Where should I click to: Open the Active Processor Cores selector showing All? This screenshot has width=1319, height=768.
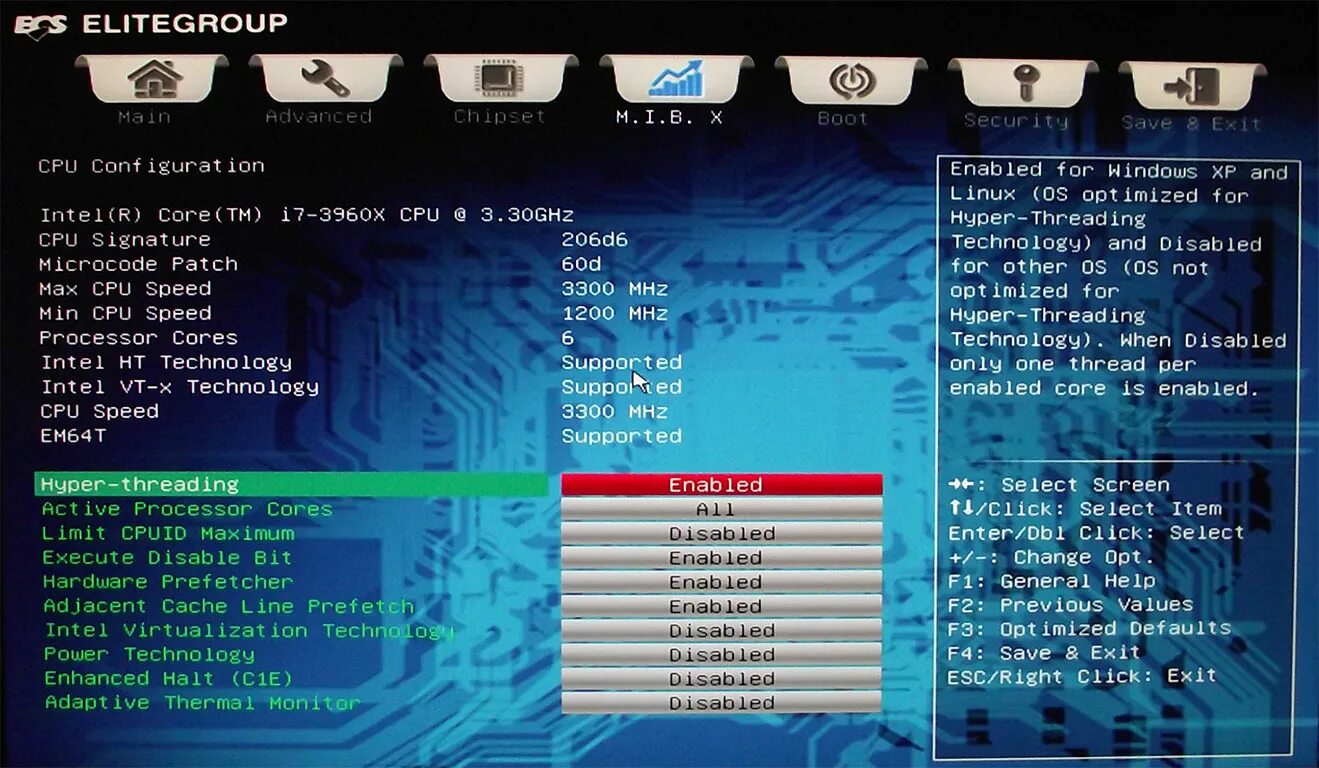pyautogui.click(x=716, y=509)
